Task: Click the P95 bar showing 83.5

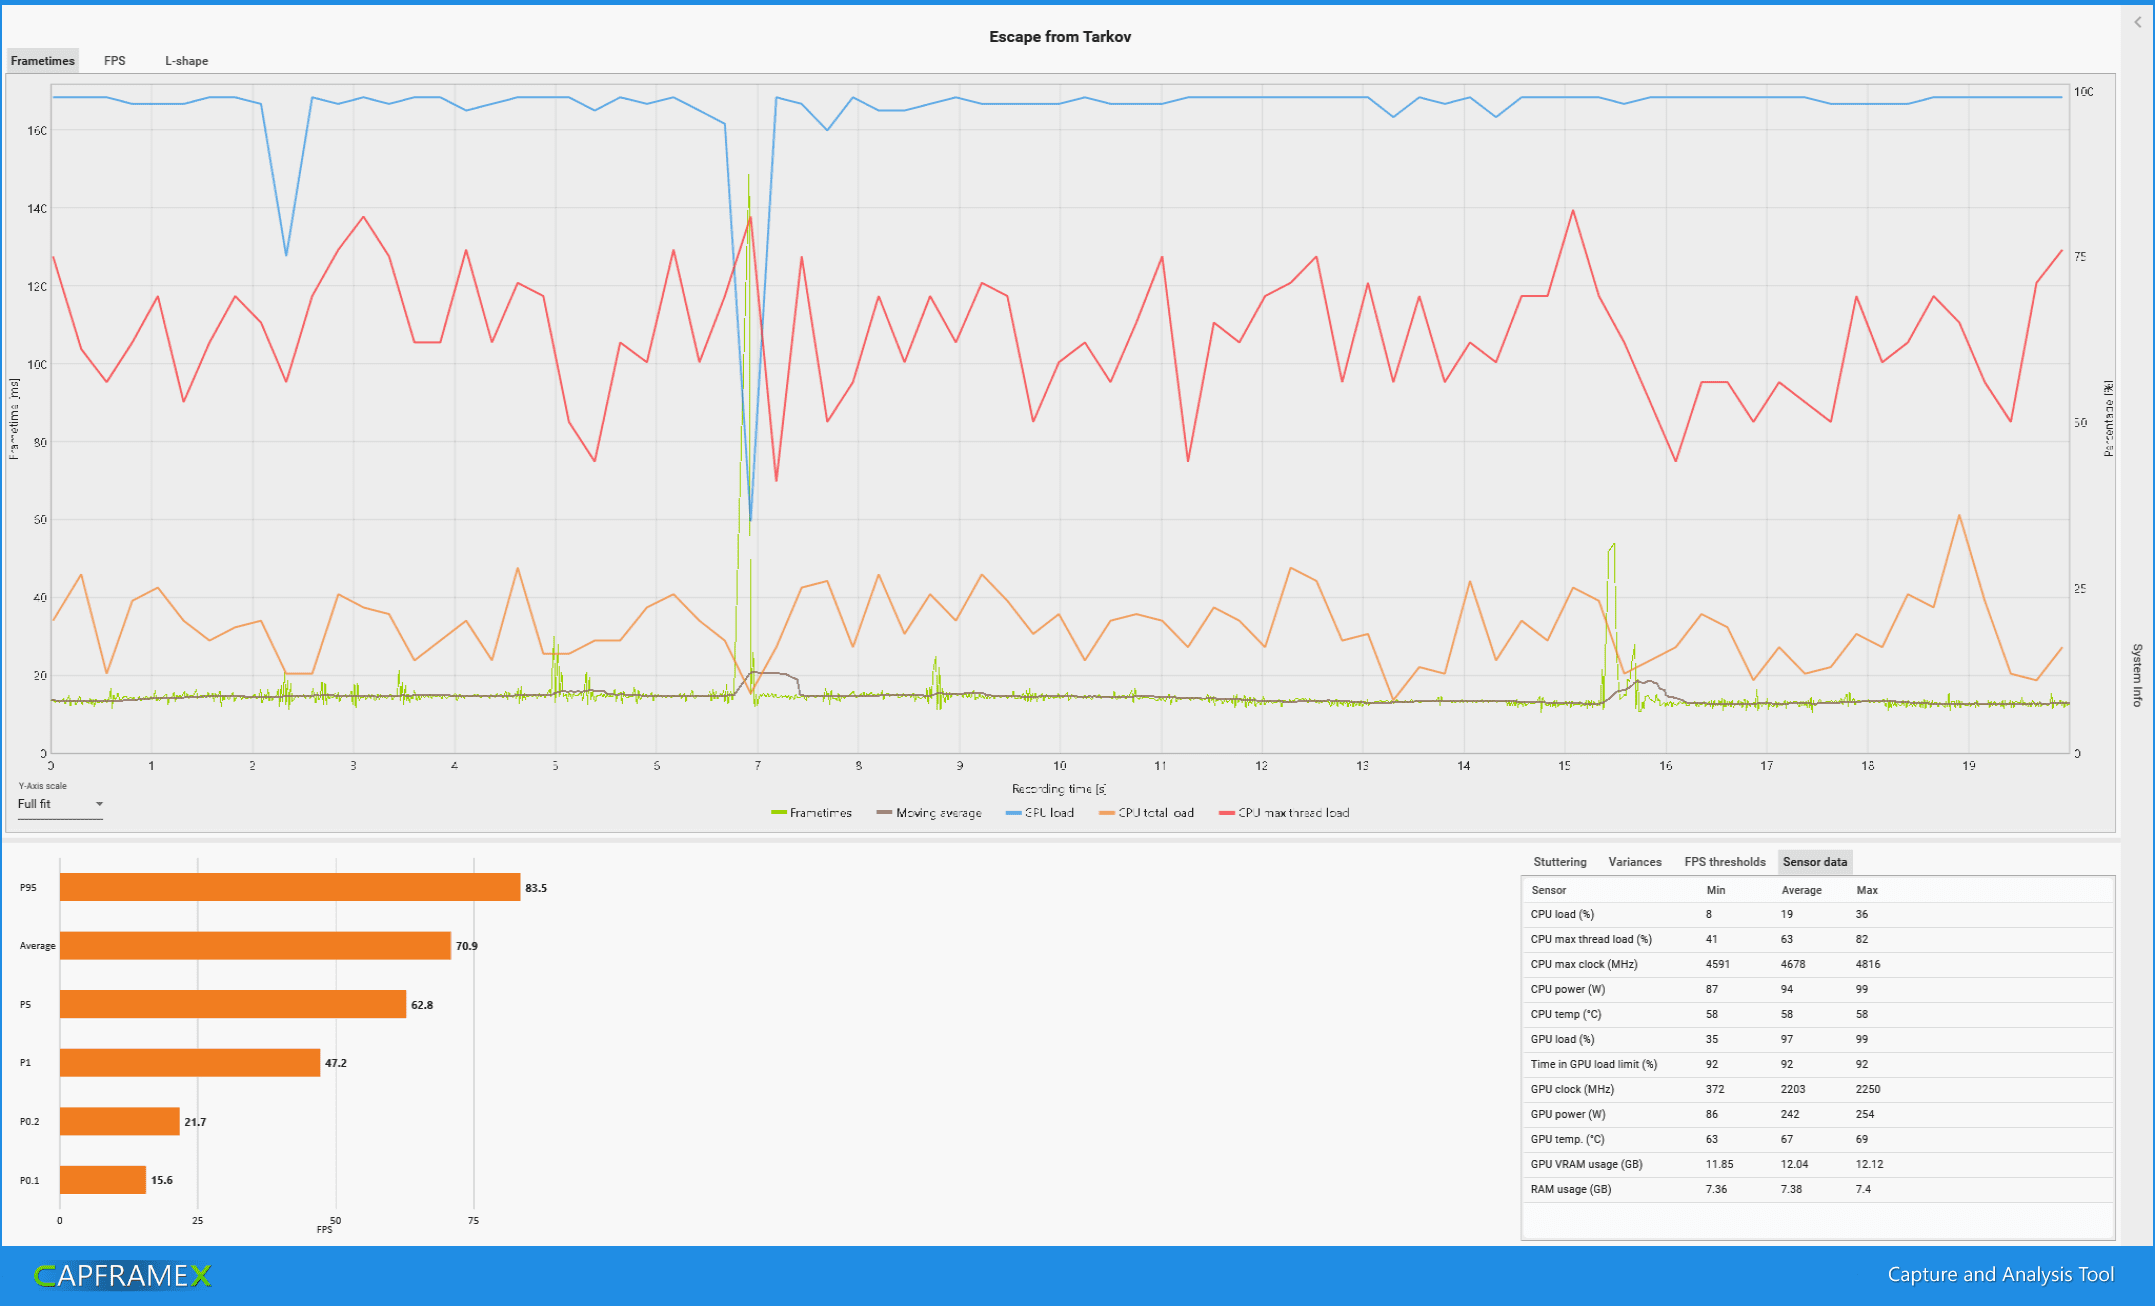Action: point(290,887)
